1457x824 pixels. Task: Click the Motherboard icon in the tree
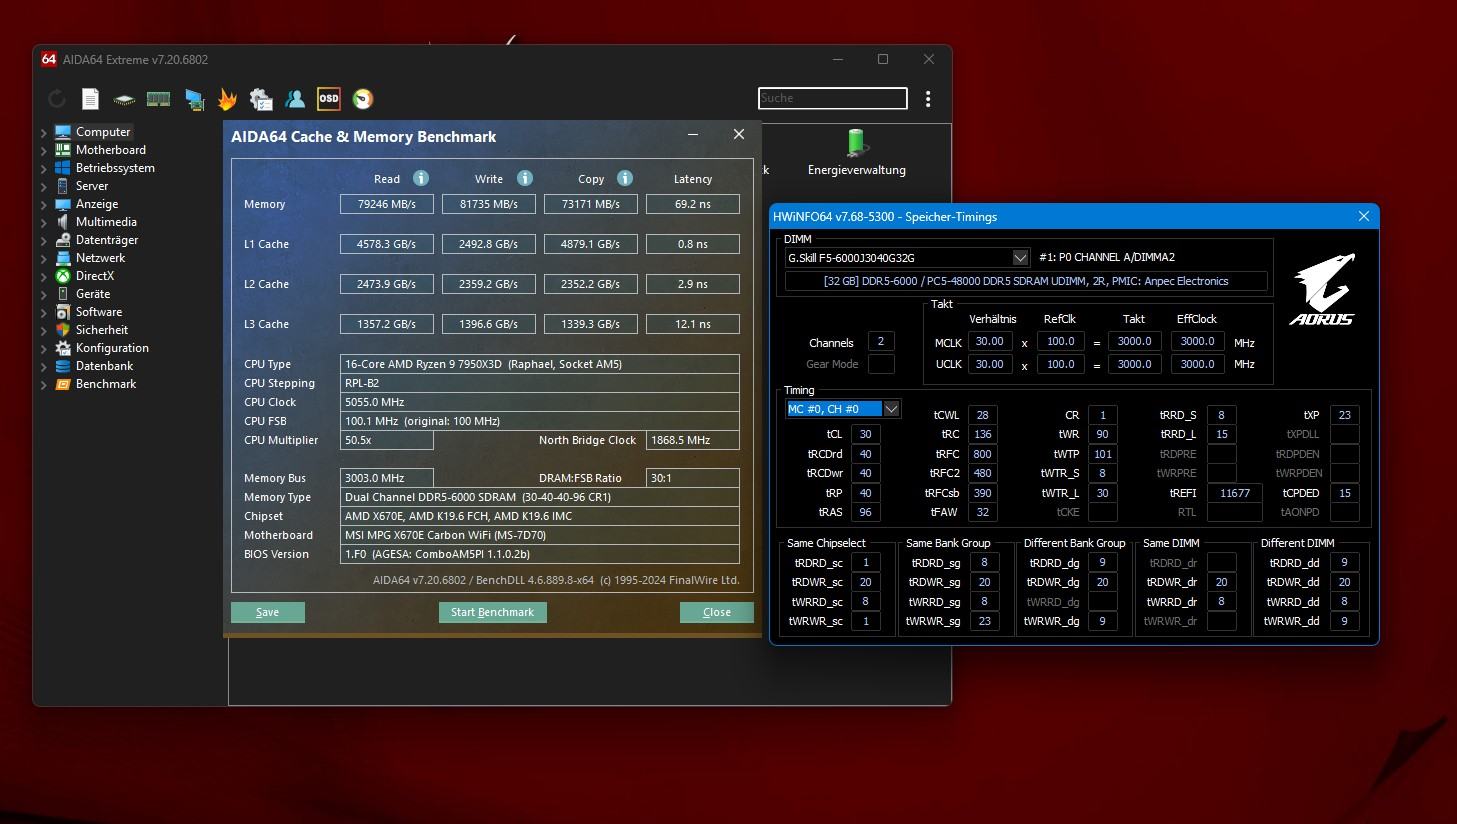pyautogui.click(x=63, y=150)
